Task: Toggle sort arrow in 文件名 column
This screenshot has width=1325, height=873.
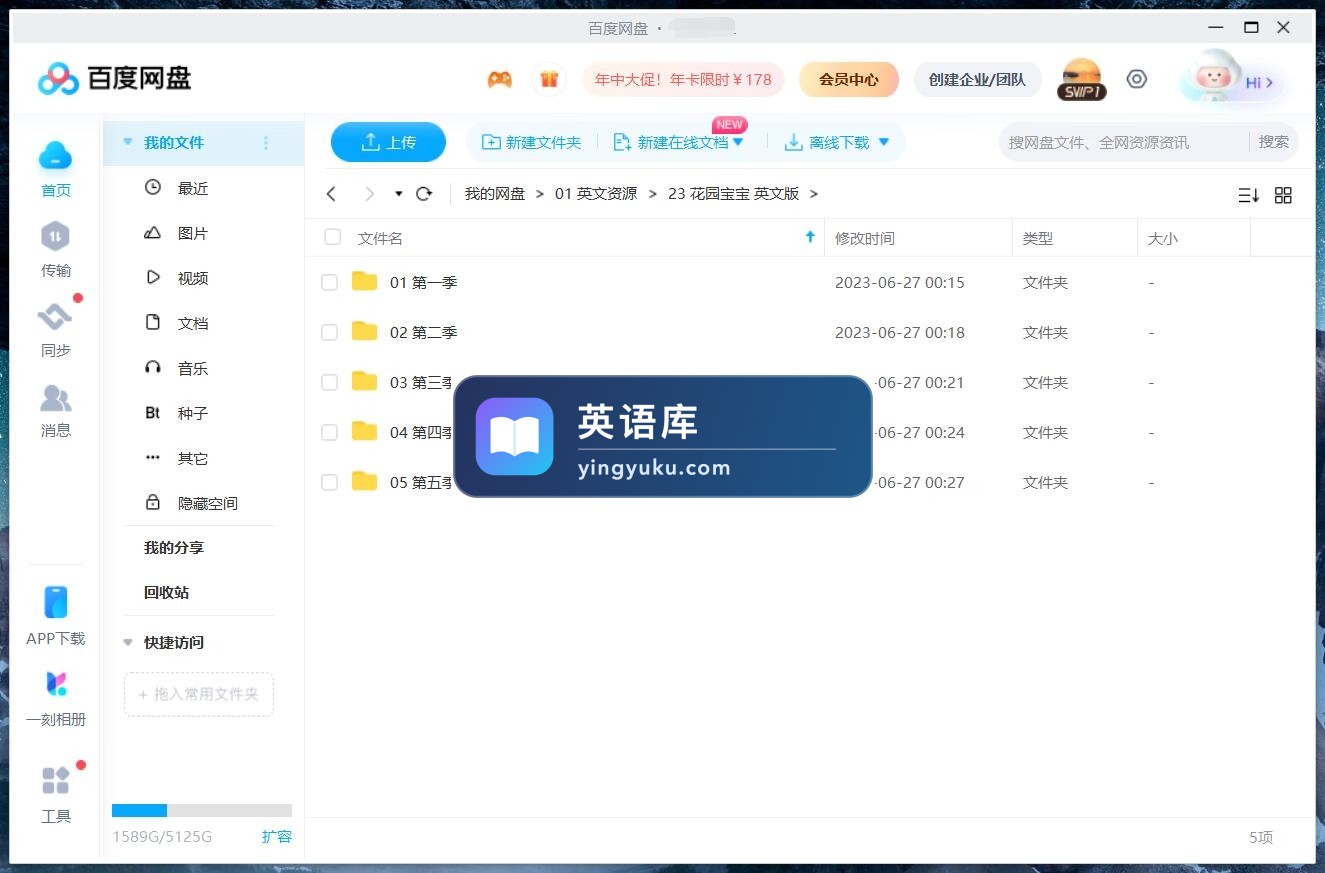Action: tap(810, 237)
